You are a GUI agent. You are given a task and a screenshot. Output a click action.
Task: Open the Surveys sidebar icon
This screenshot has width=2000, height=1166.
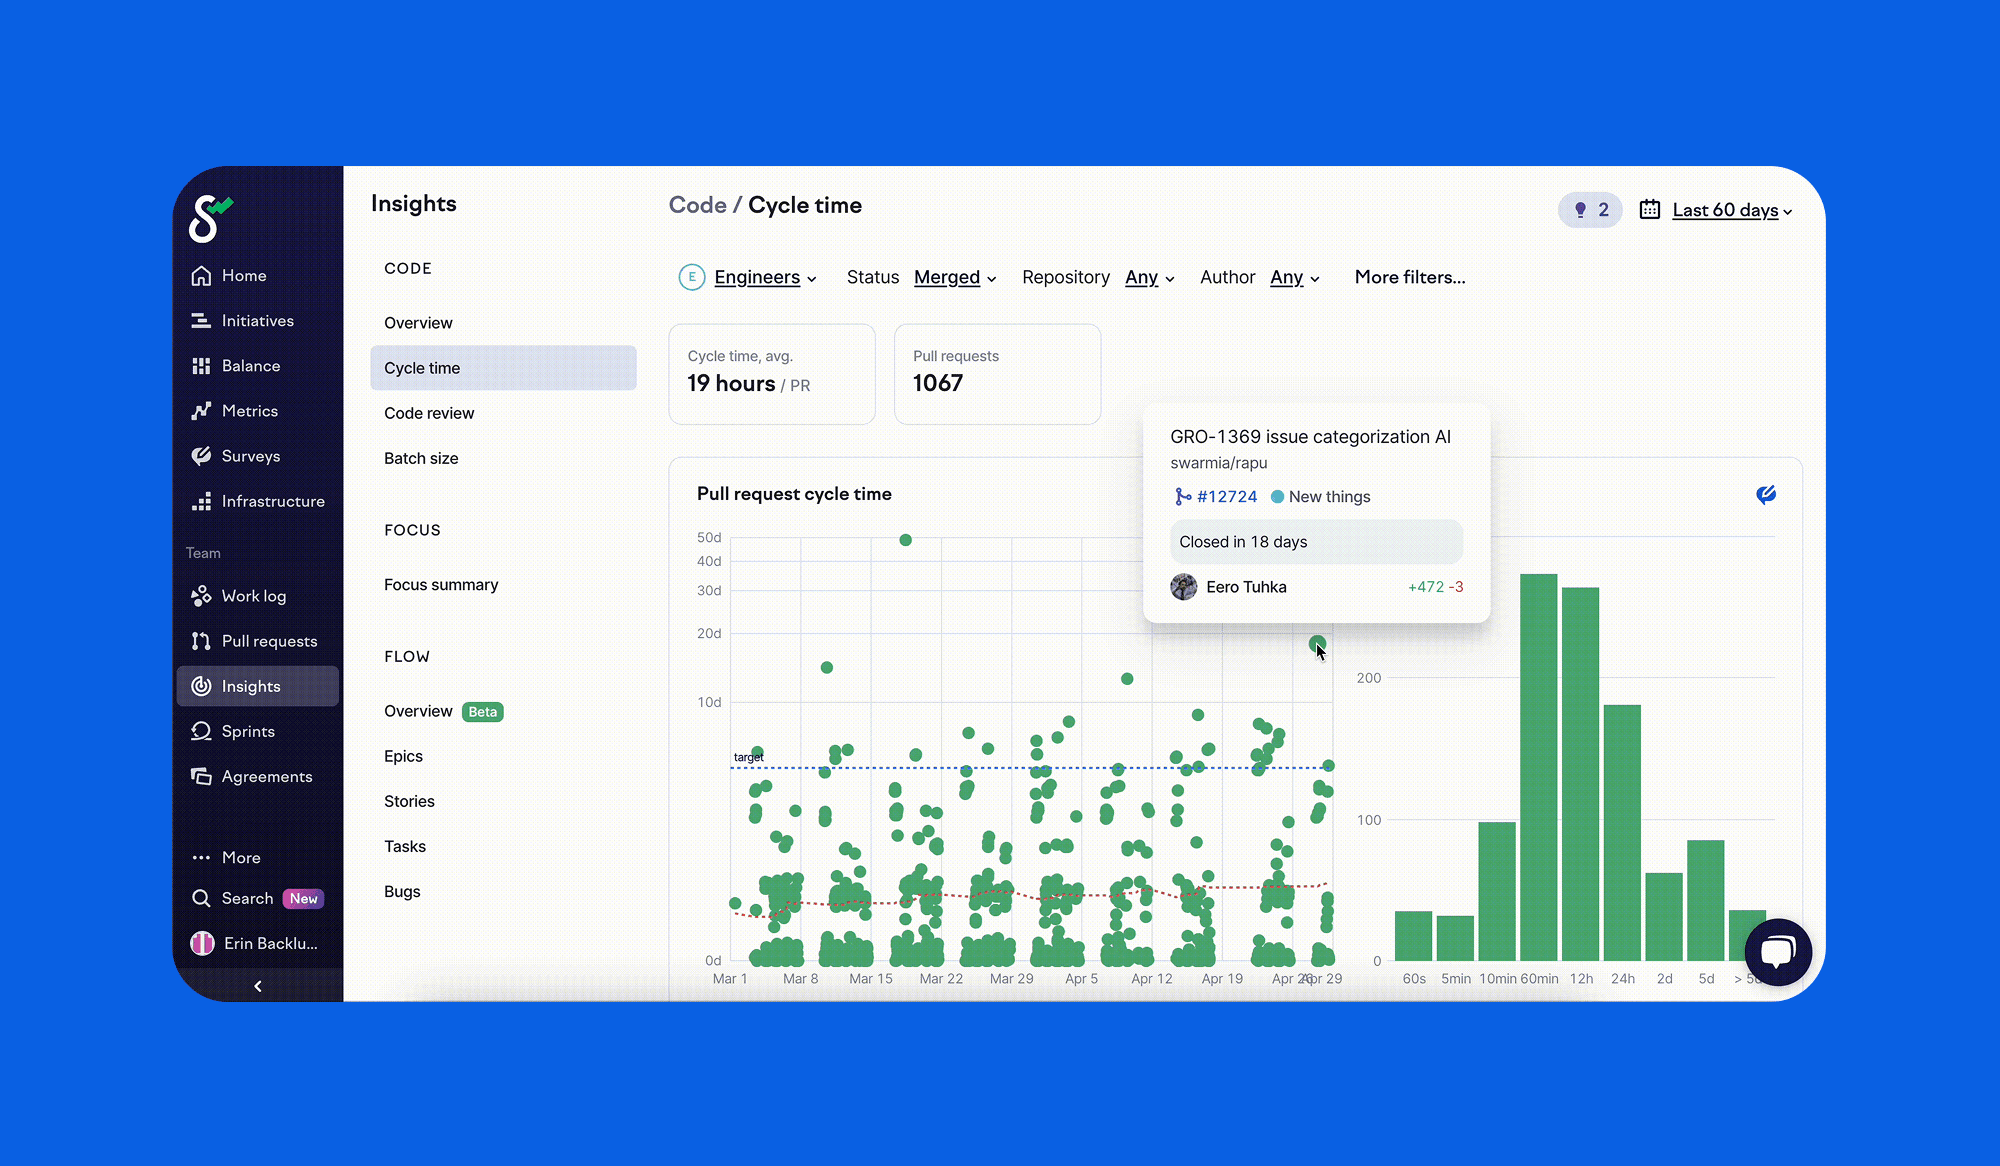click(201, 456)
